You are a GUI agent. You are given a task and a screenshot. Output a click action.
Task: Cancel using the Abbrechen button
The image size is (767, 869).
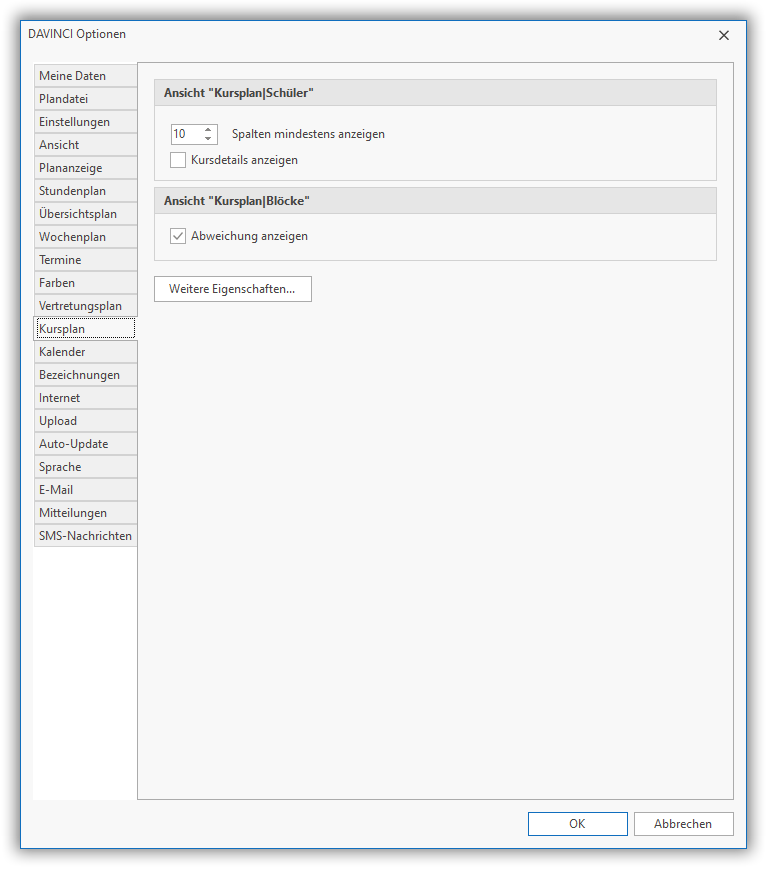coord(683,824)
